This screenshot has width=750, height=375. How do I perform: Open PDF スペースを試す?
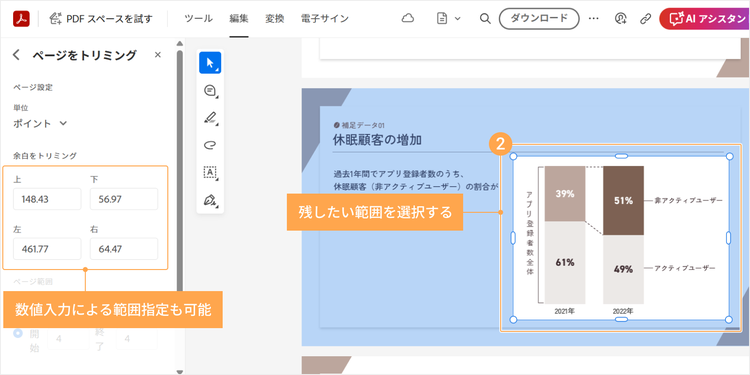coord(100,19)
